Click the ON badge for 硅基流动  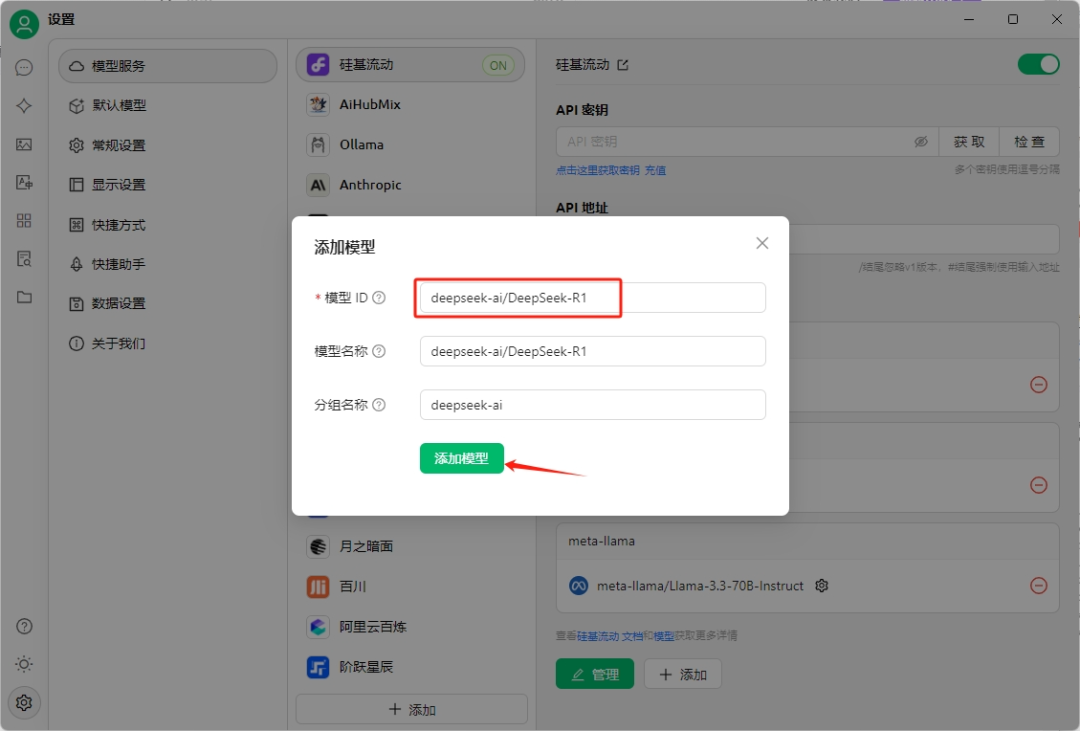[x=498, y=65]
